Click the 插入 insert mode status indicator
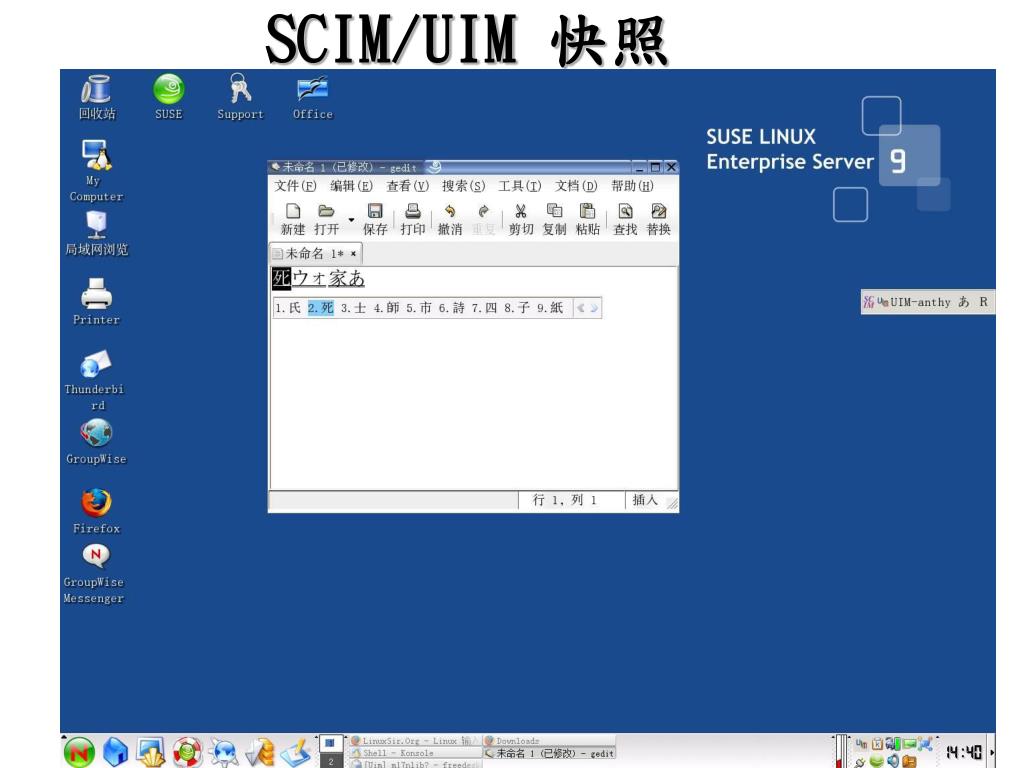 click(x=645, y=500)
